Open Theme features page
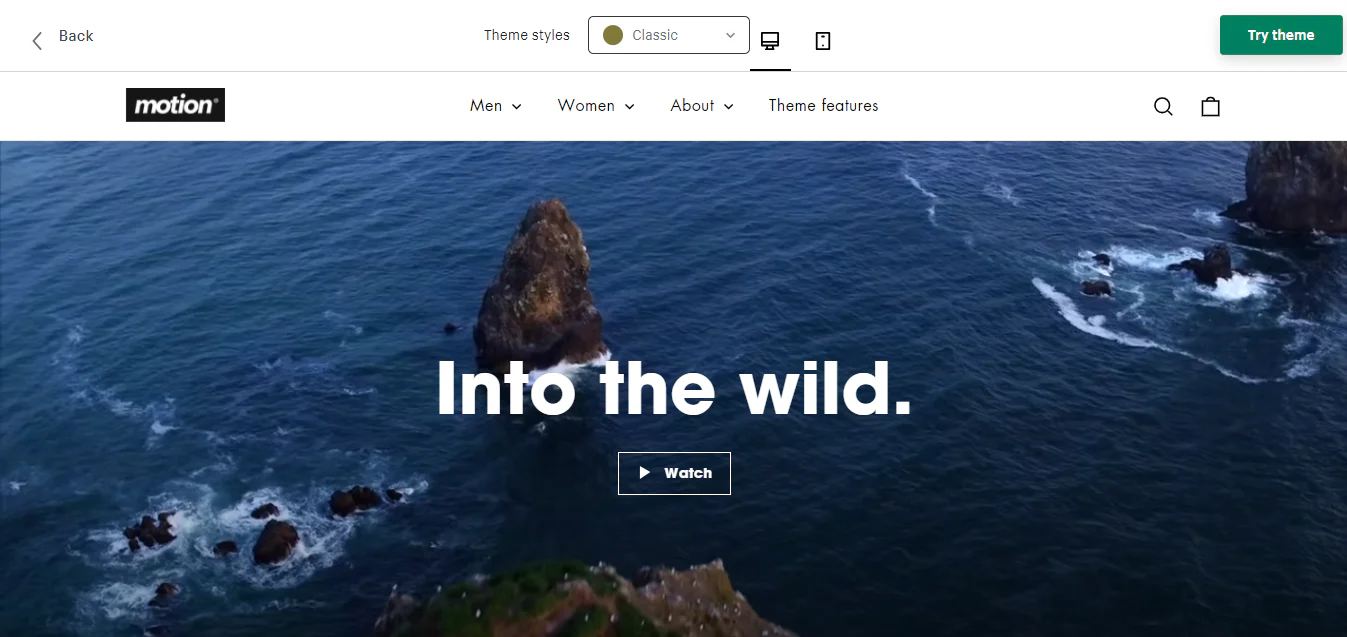Viewport: 1347px width, 637px height. [823, 105]
